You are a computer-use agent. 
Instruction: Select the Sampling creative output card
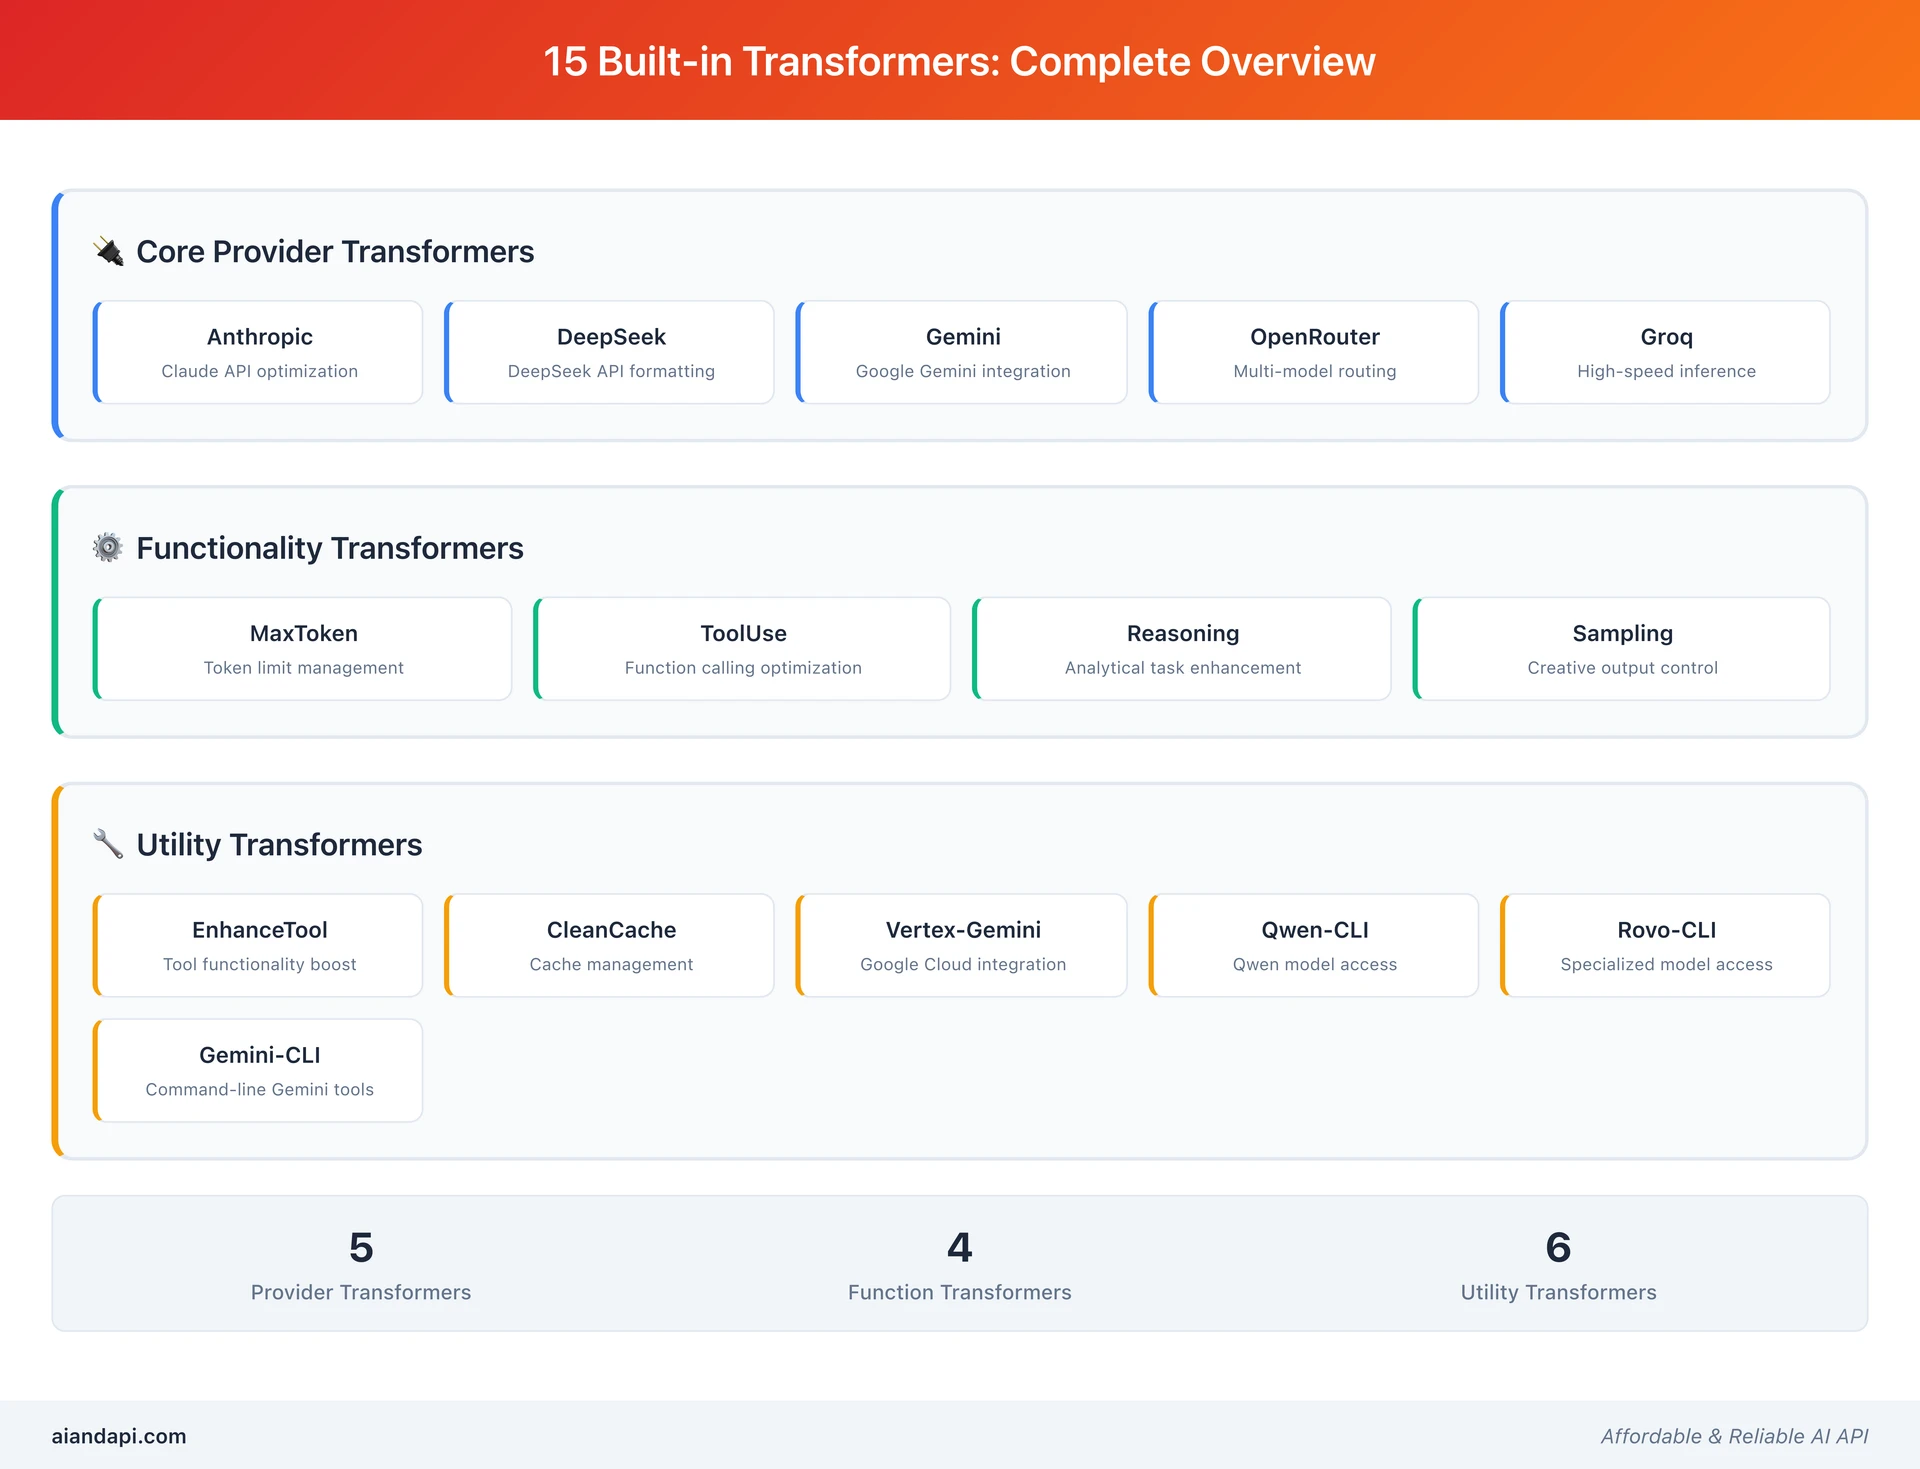tap(1622, 649)
